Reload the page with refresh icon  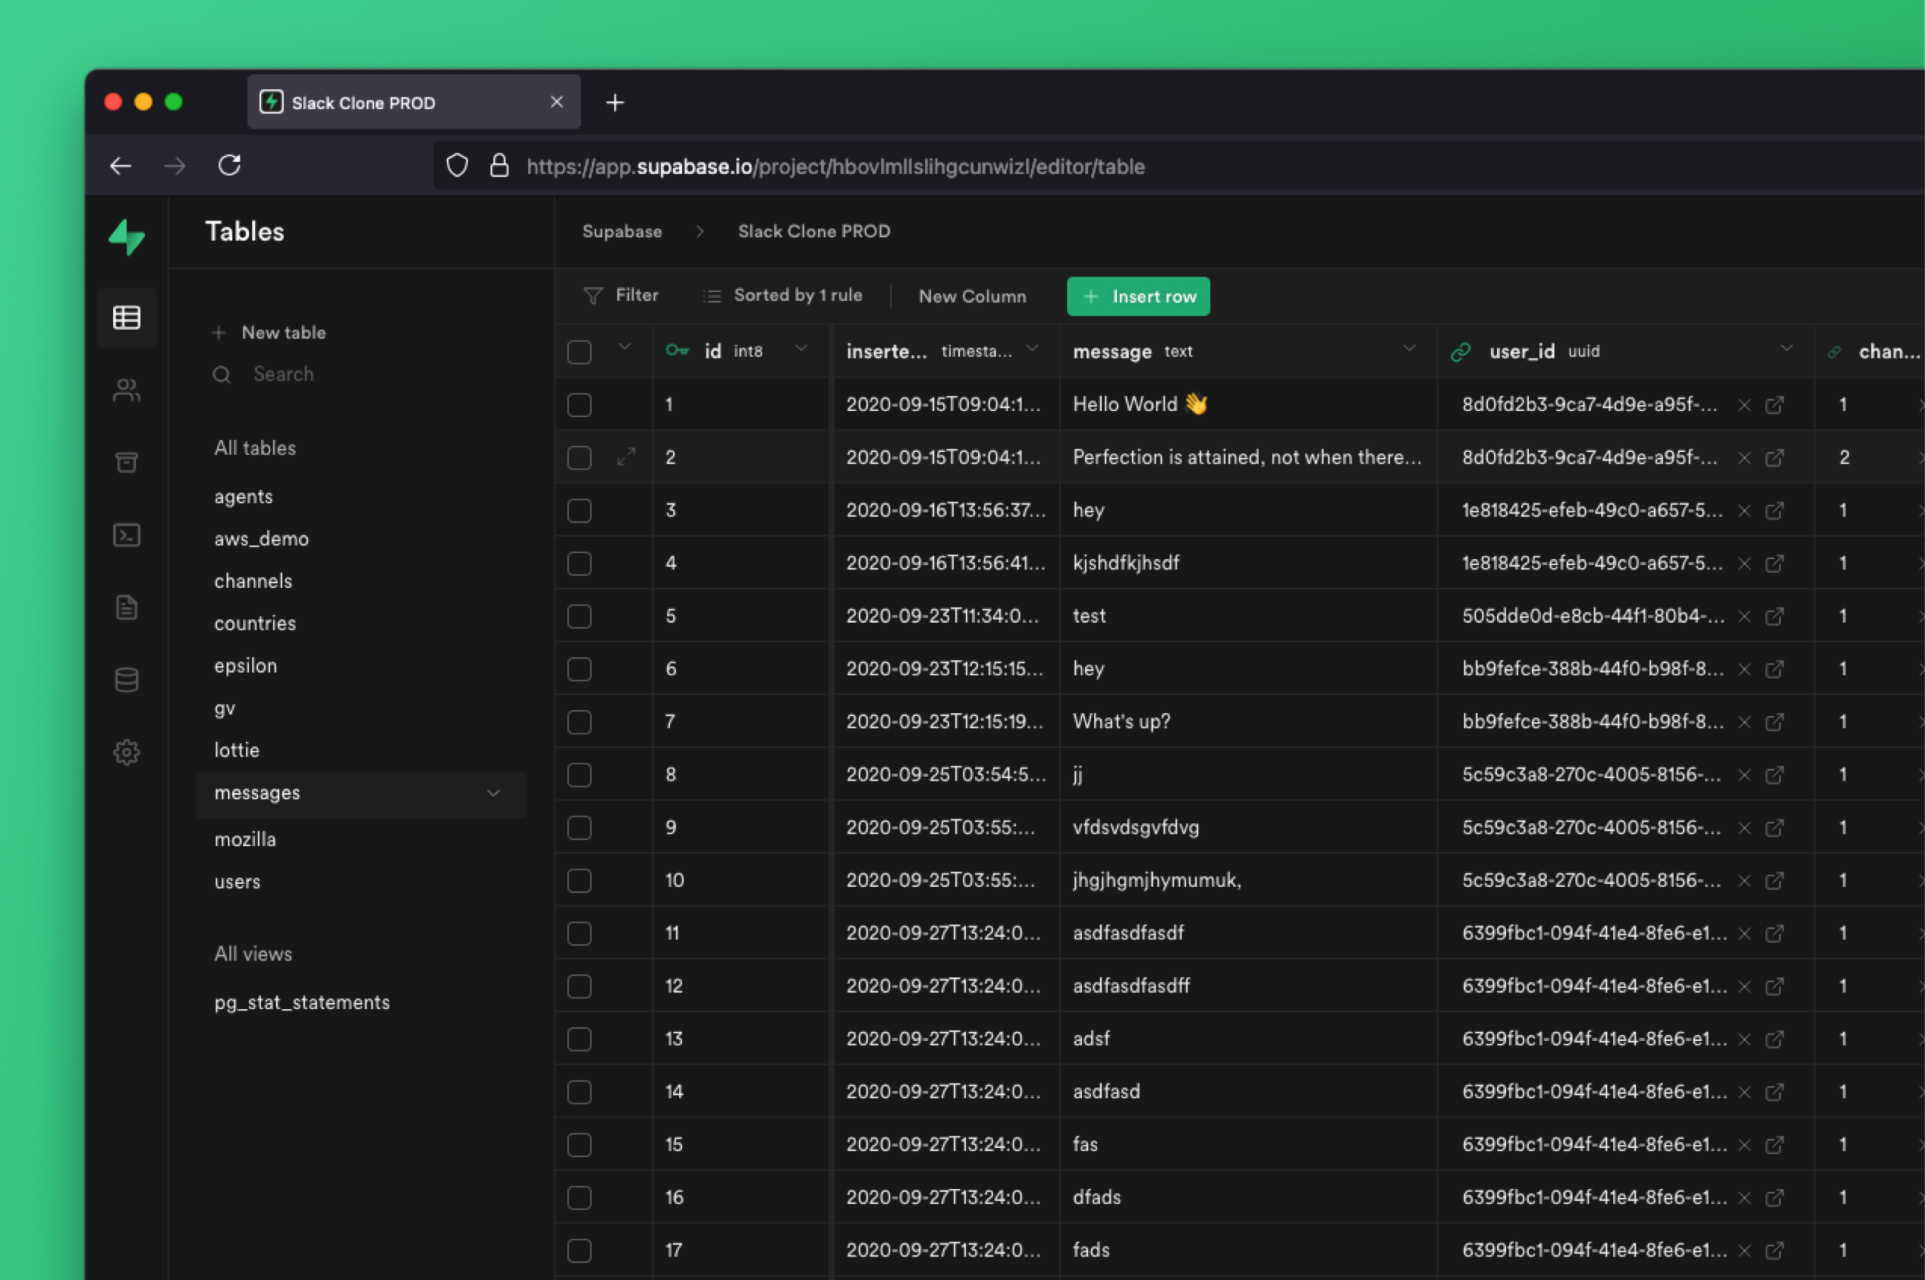[230, 165]
